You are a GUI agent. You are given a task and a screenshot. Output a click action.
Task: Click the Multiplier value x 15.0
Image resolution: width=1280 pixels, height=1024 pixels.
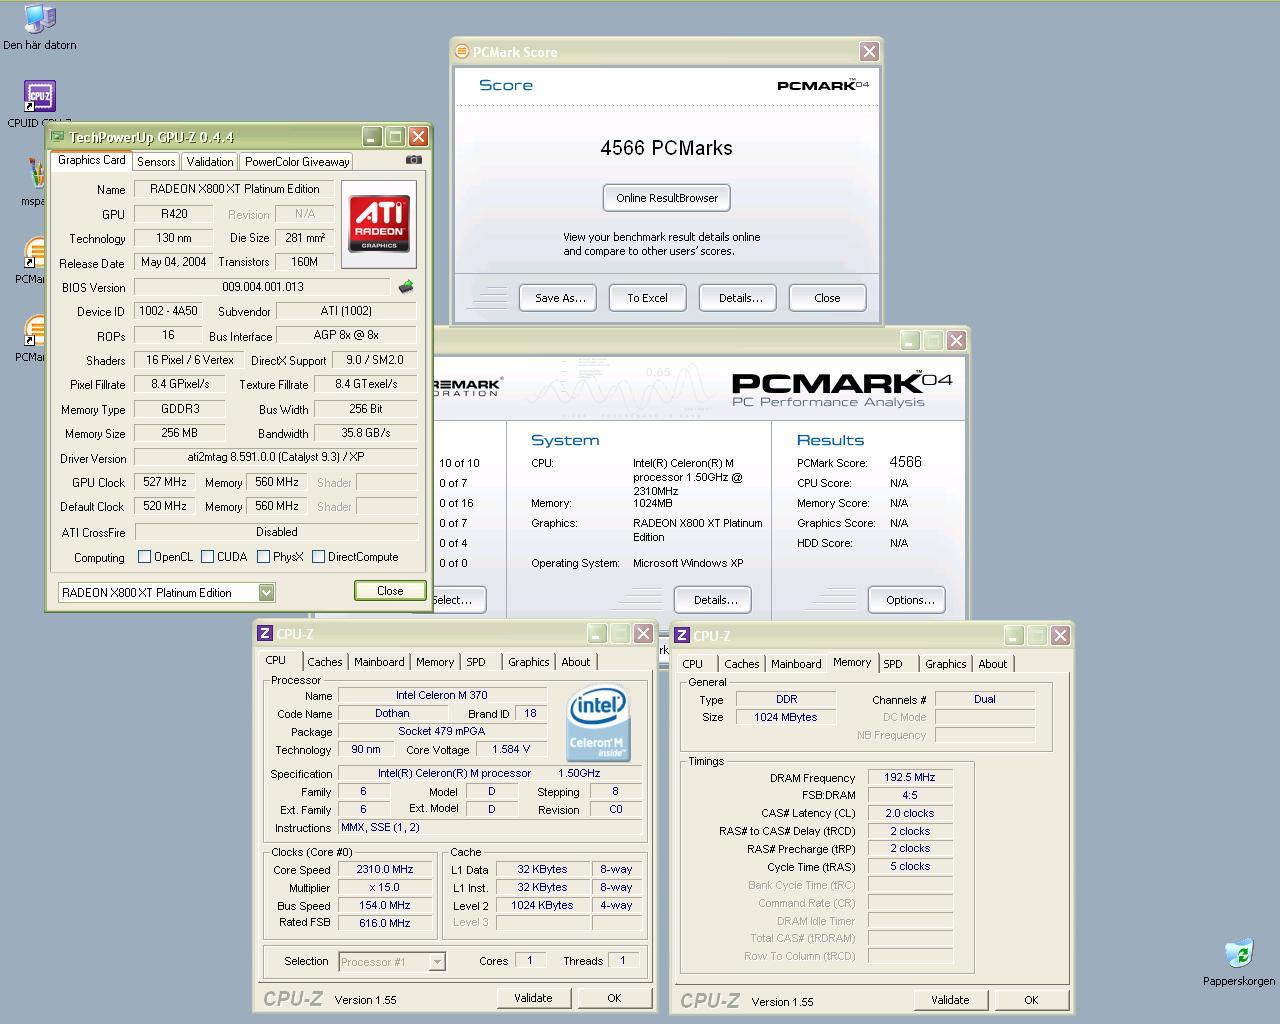(385, 888)
